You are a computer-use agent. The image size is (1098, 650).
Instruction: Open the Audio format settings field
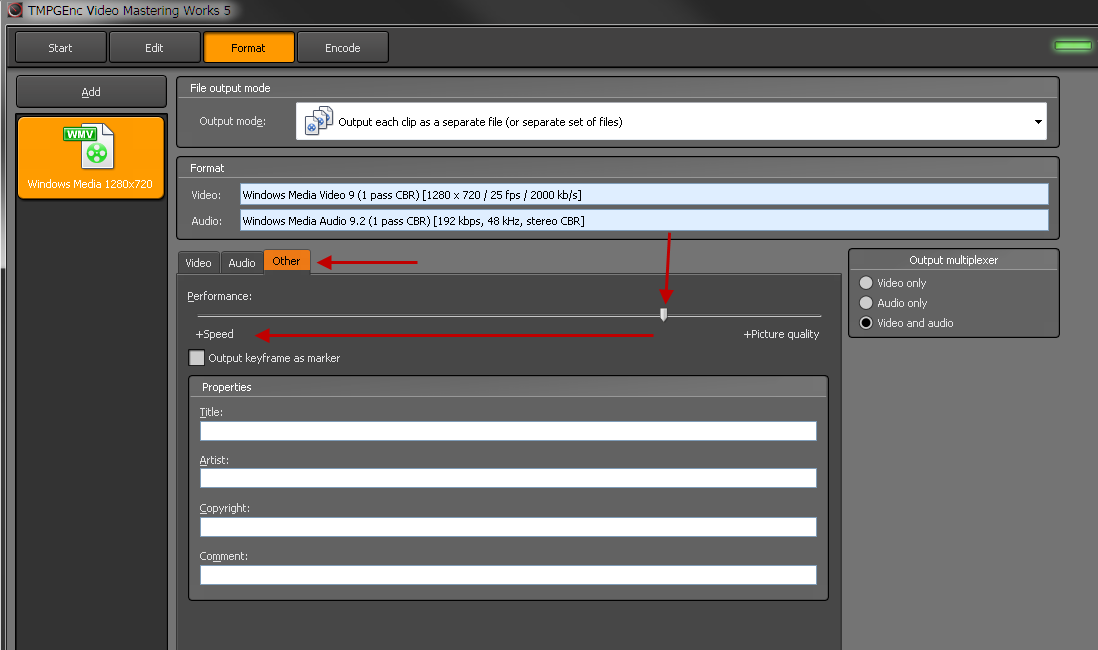[x=644, y=221]
